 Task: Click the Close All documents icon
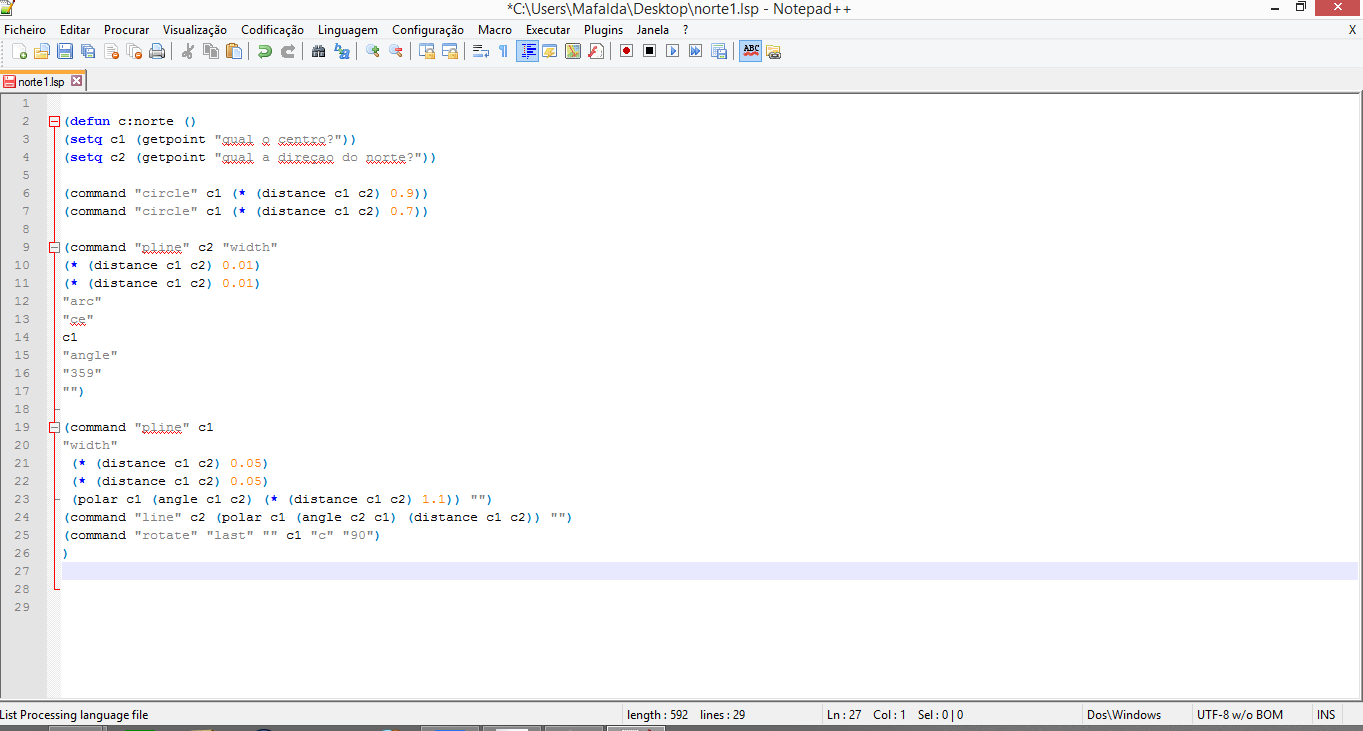tap(134, 51)
